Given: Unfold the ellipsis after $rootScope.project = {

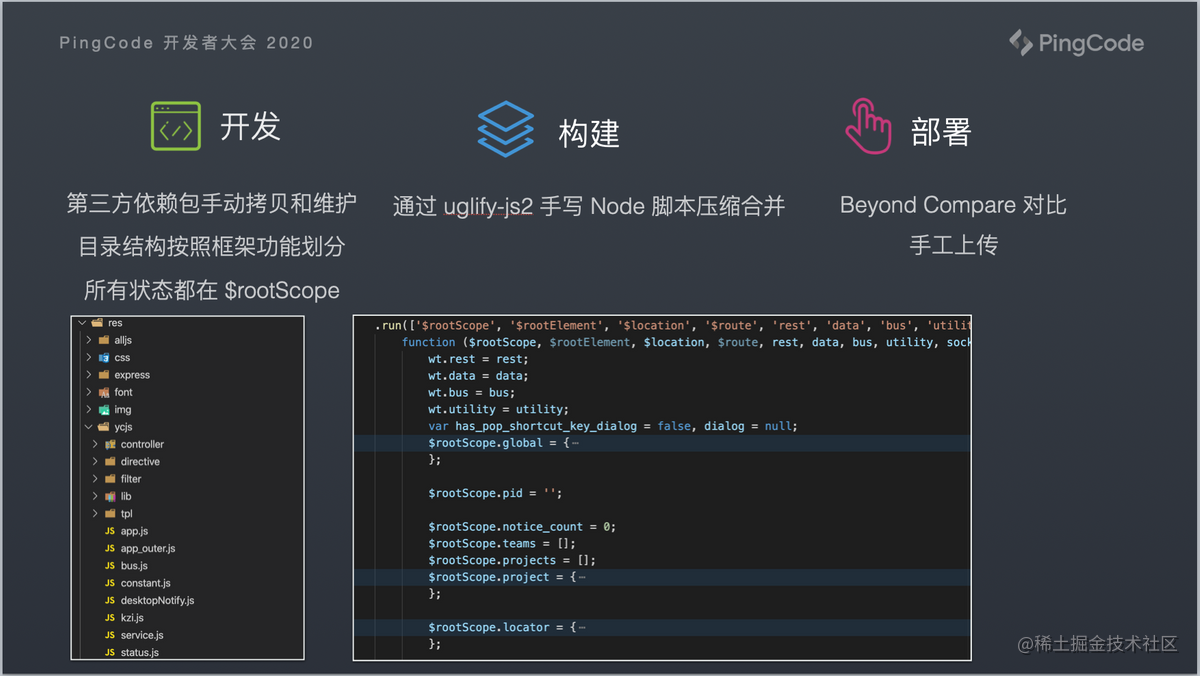Looking at the screenshot, I should 582,577.
